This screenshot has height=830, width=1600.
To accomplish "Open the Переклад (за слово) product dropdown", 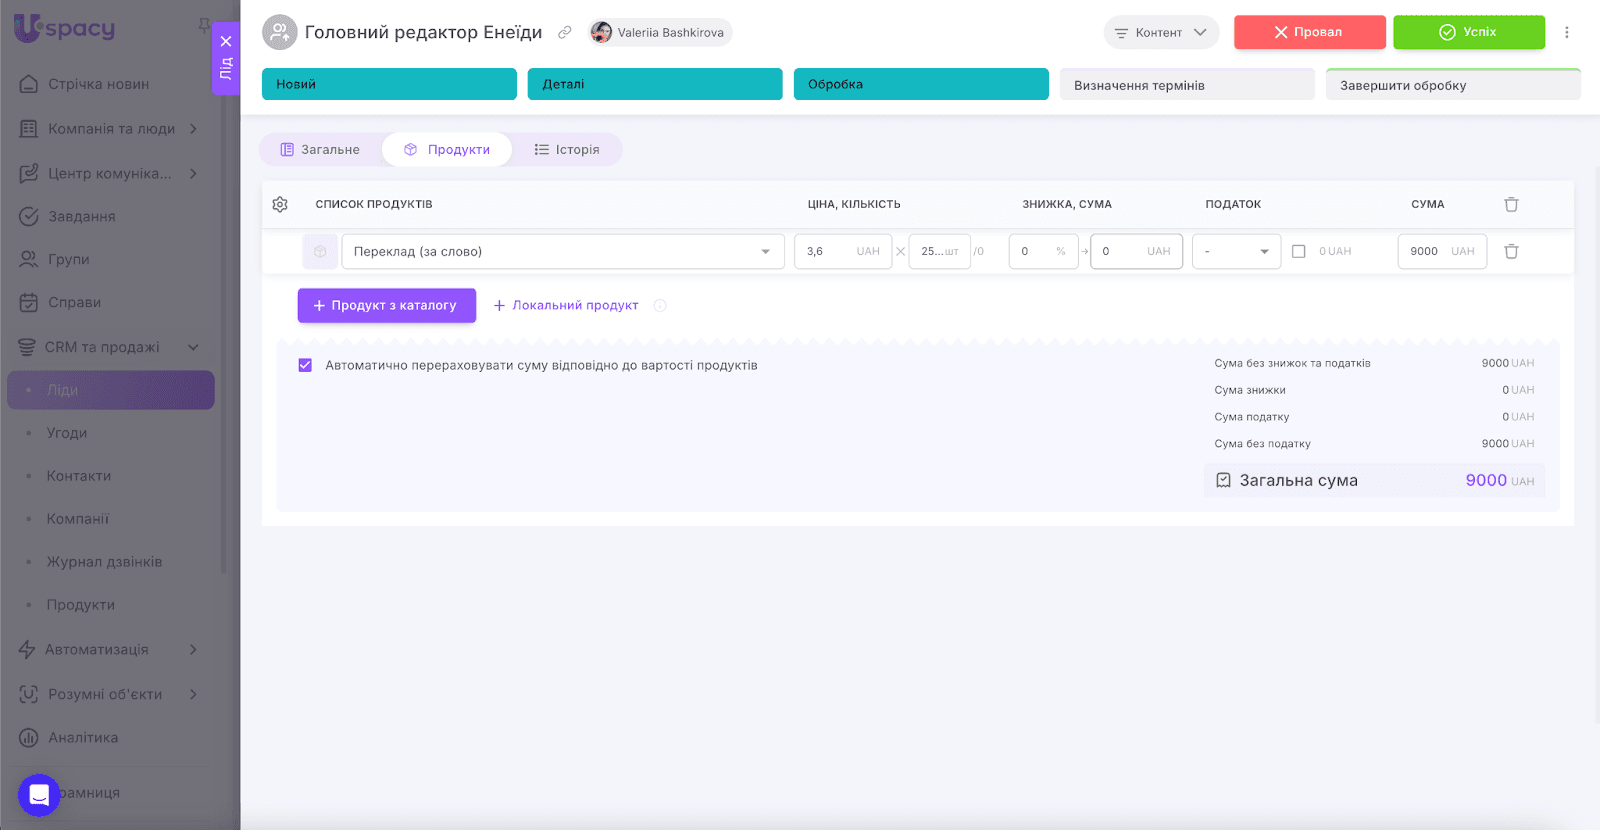I will point(561,252).
